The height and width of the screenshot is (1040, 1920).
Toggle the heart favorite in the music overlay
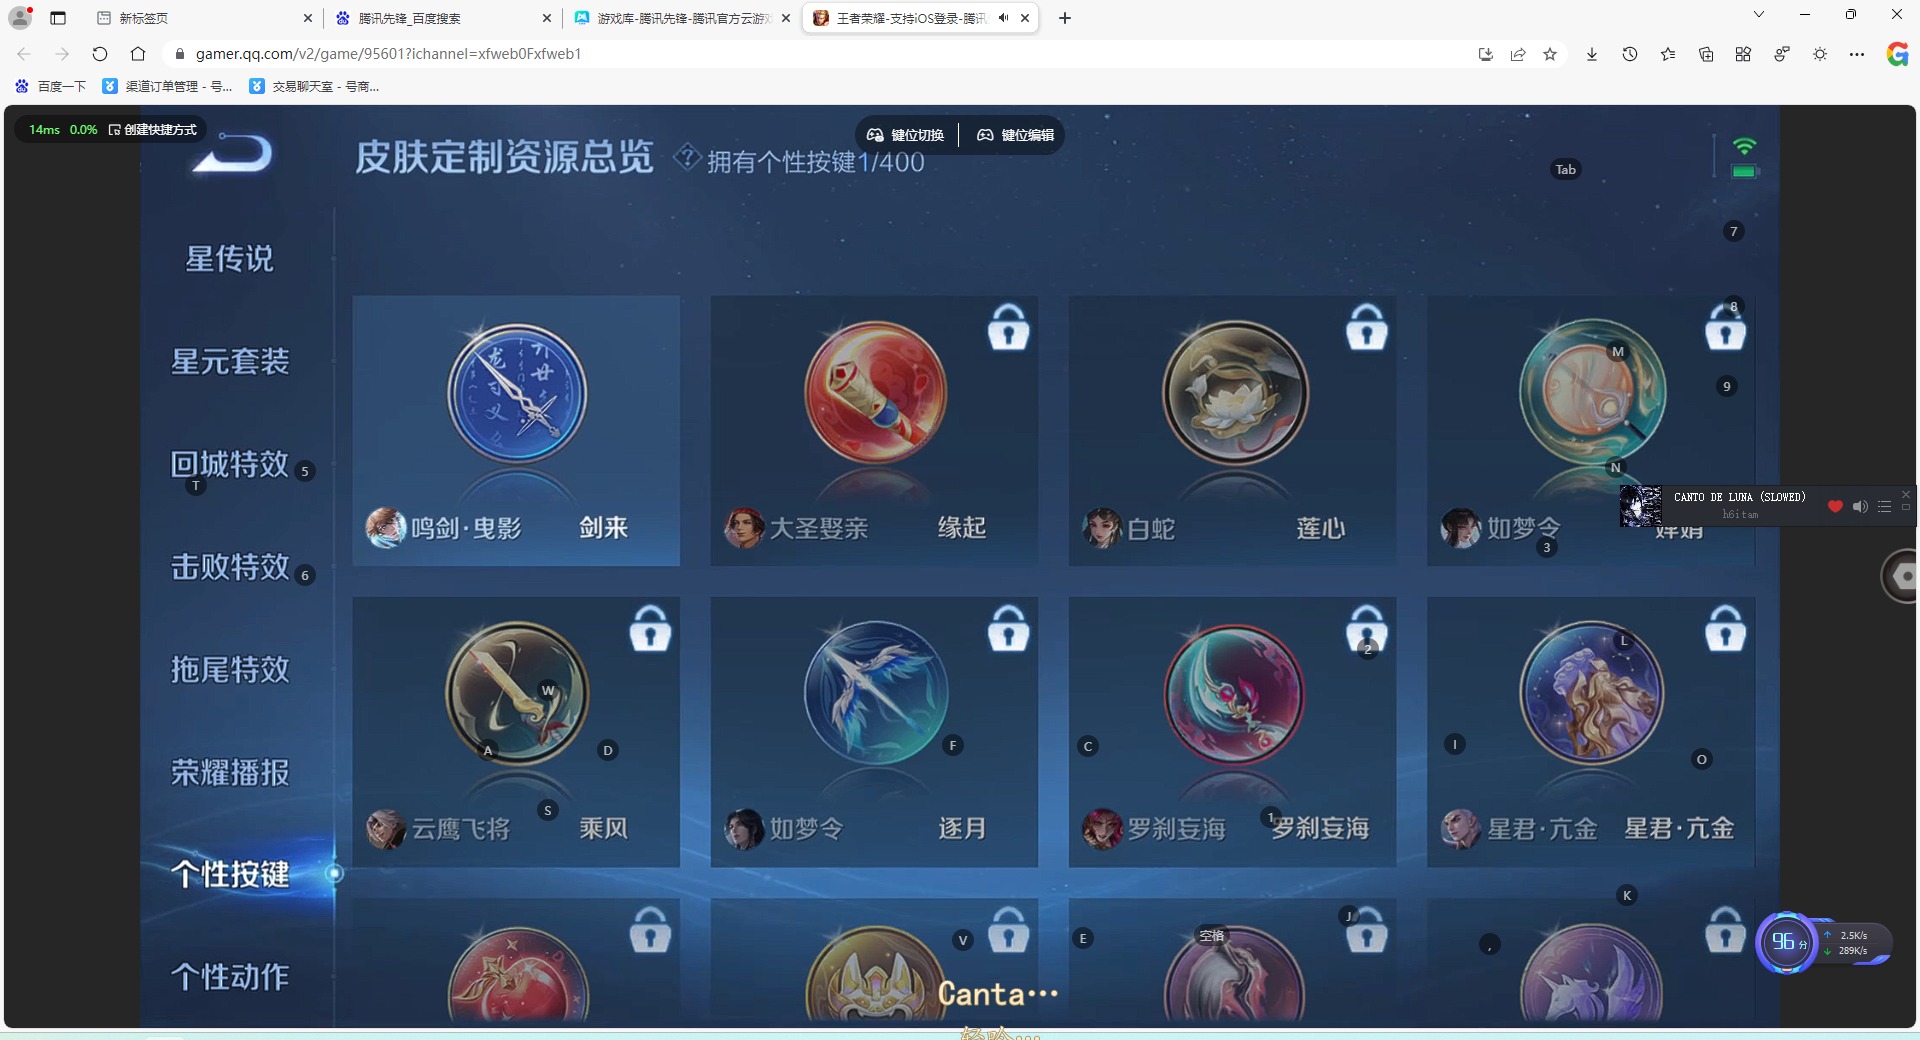[1834, 507]
